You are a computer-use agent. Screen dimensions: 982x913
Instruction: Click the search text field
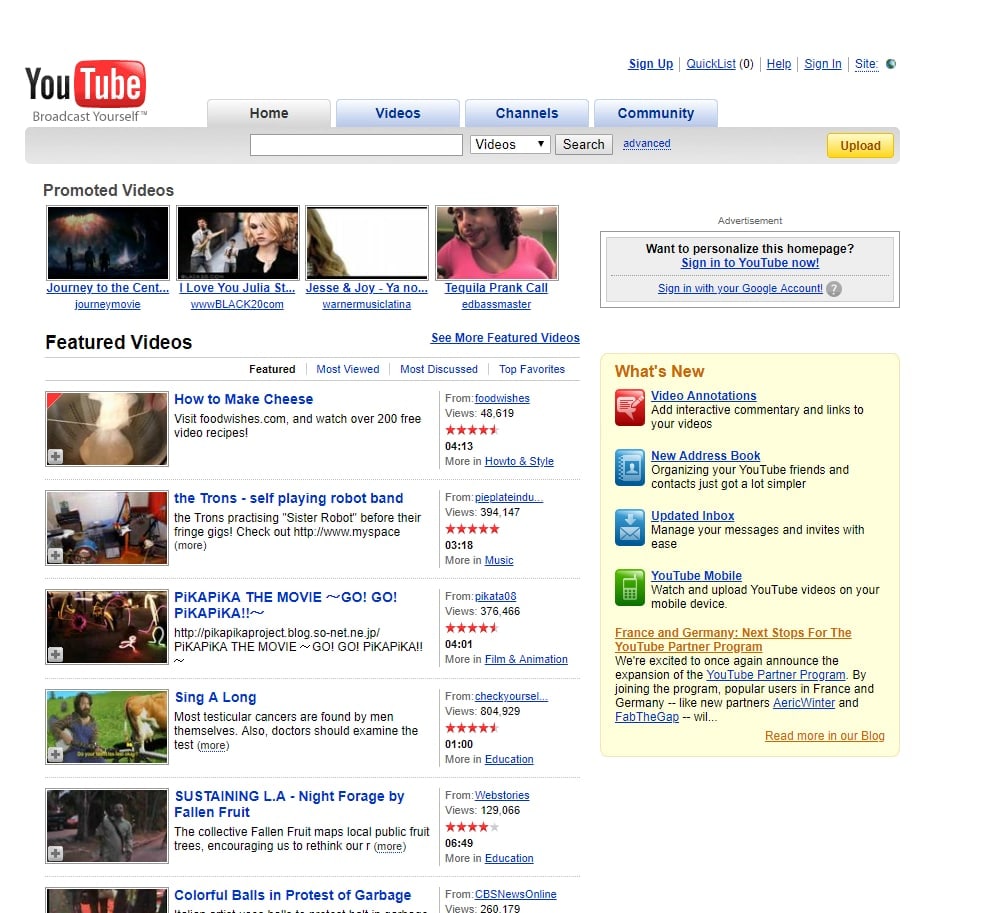pos(356,145)
